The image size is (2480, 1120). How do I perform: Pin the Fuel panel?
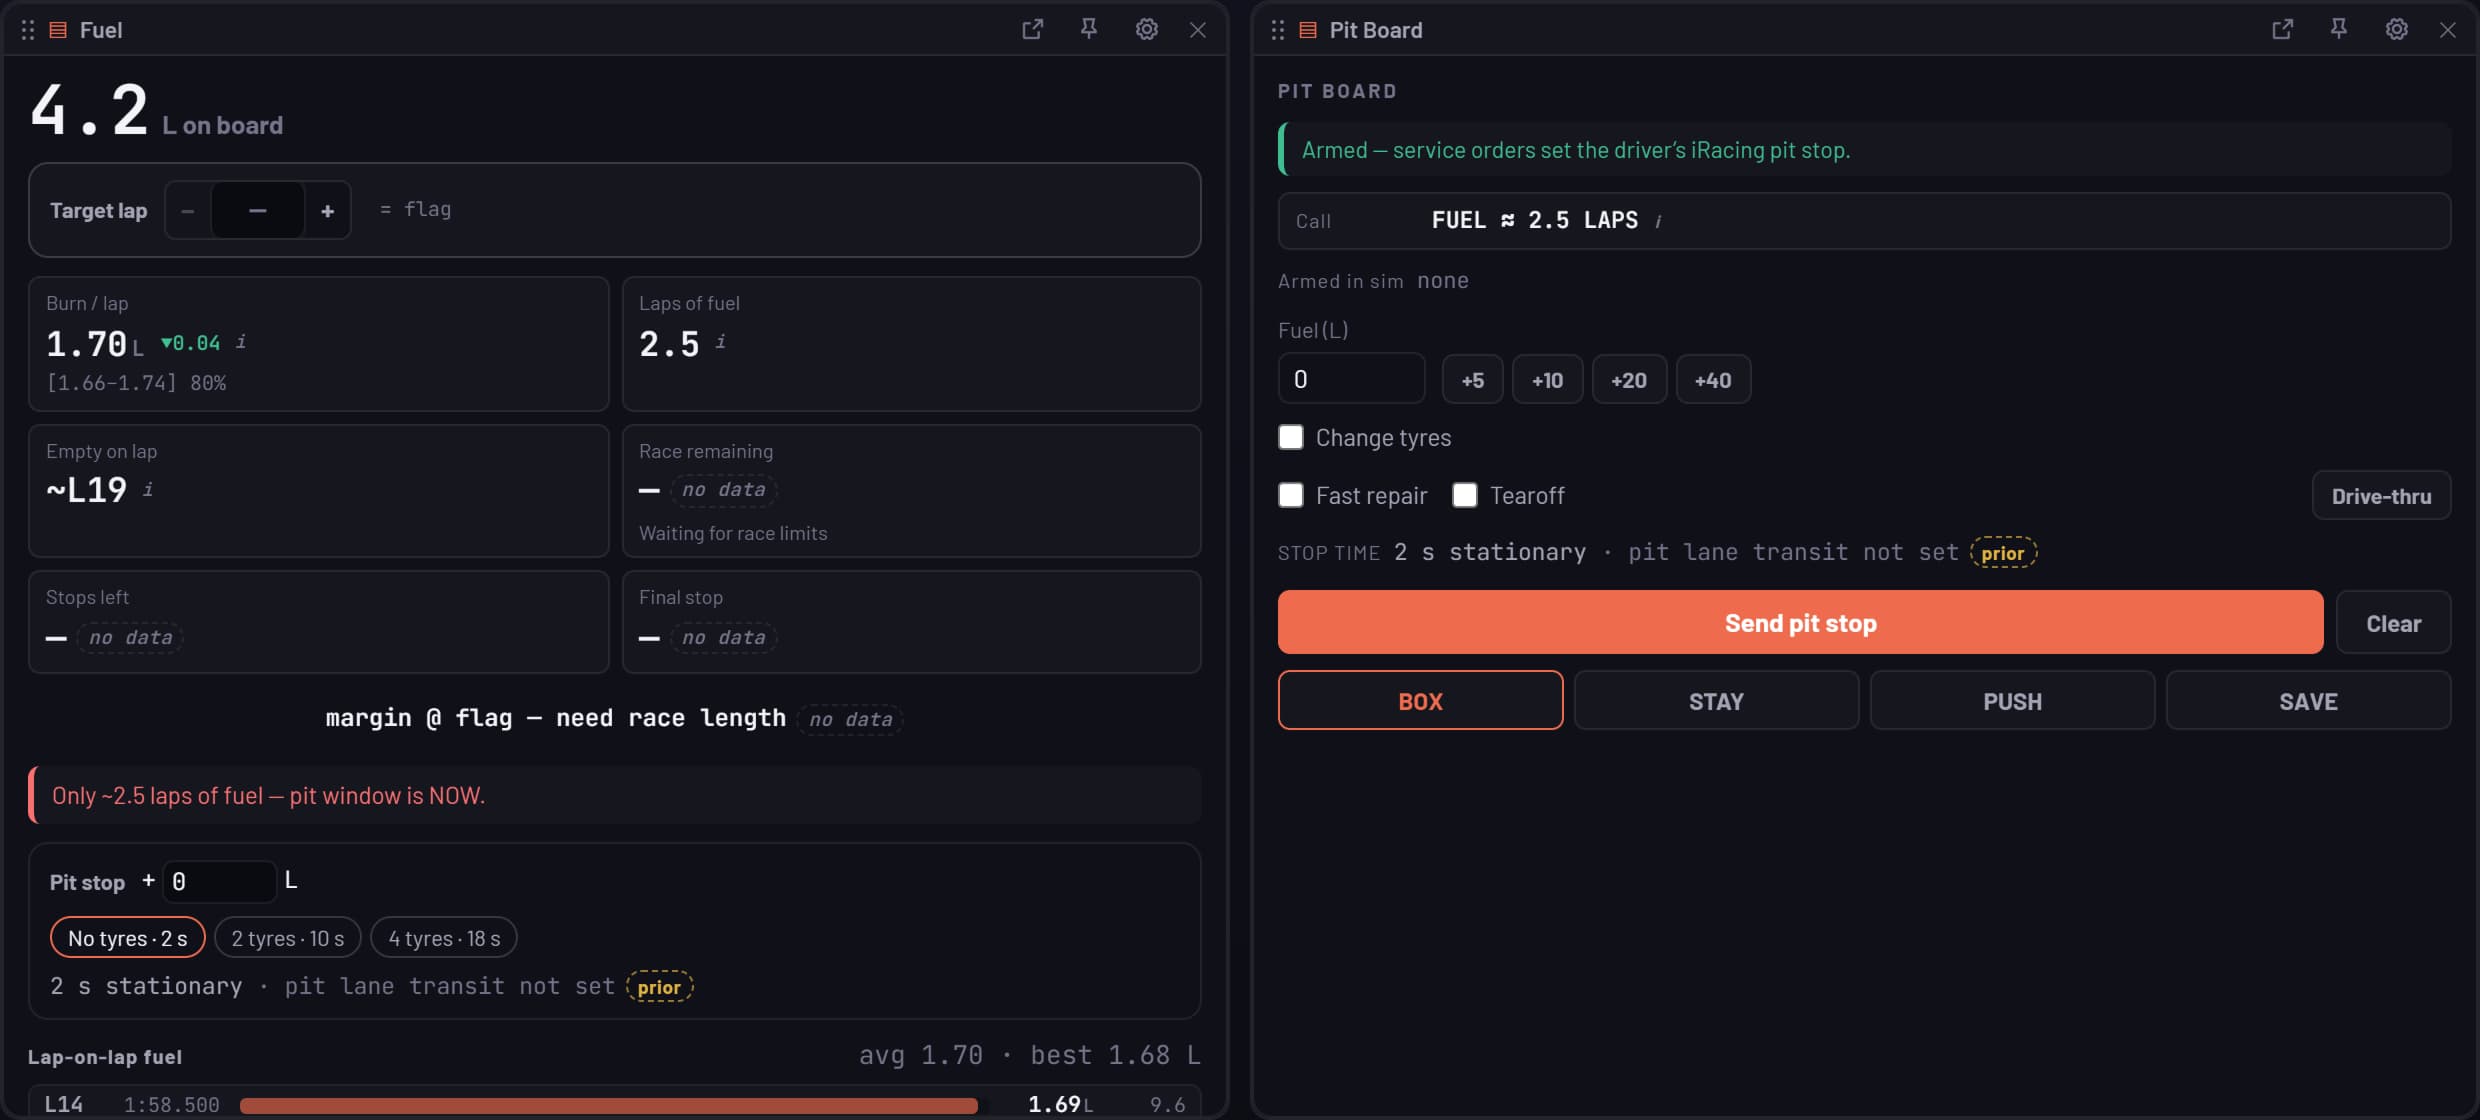coord(1089,30)
